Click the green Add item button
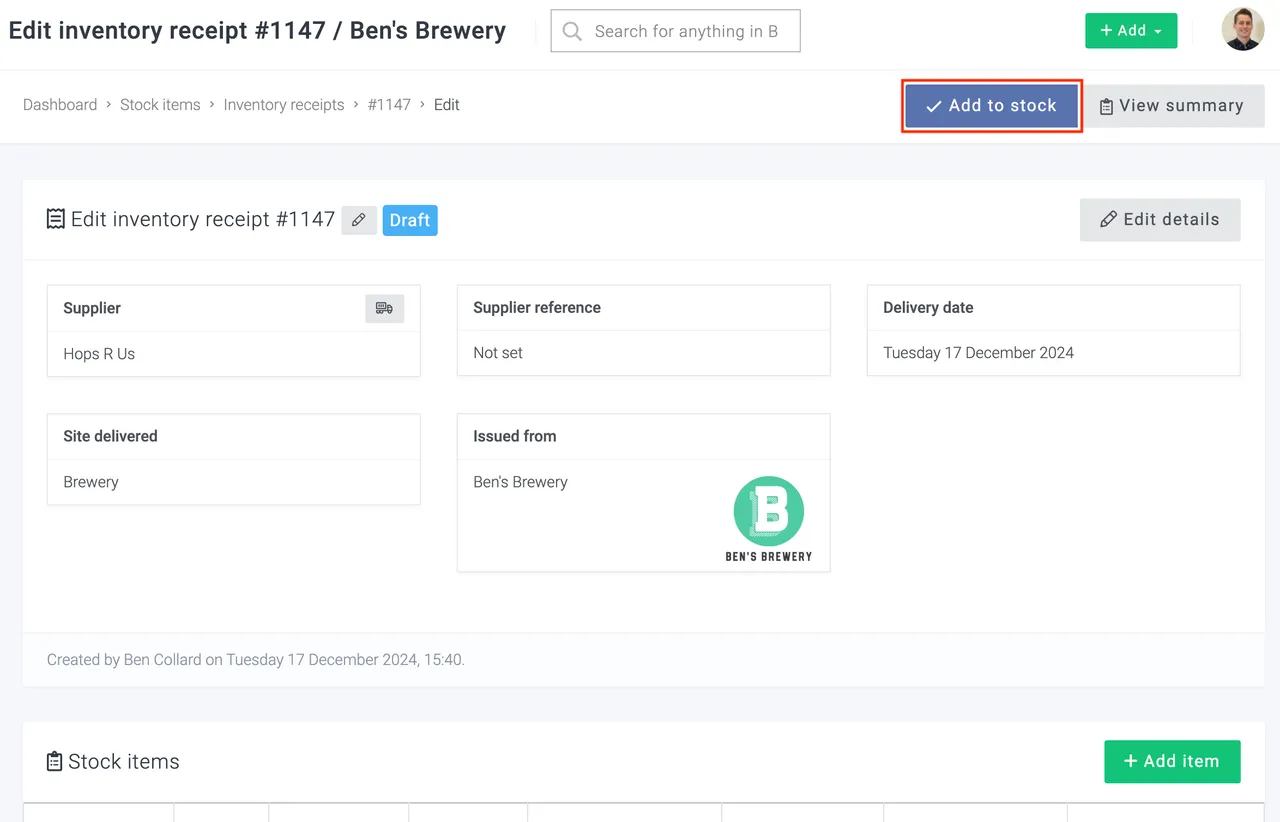The width and height of the screenshot is (1280, 822). coord(1172,761)
